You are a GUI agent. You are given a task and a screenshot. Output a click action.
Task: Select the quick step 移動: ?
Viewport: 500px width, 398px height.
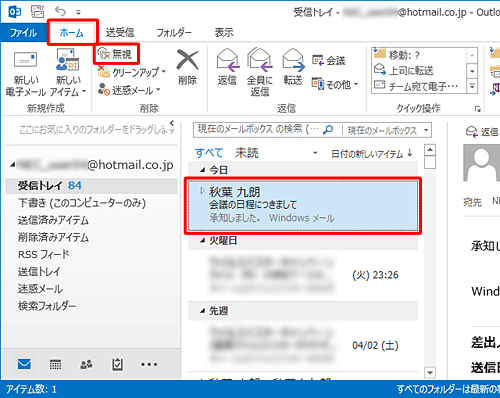[x=418, y=55]
